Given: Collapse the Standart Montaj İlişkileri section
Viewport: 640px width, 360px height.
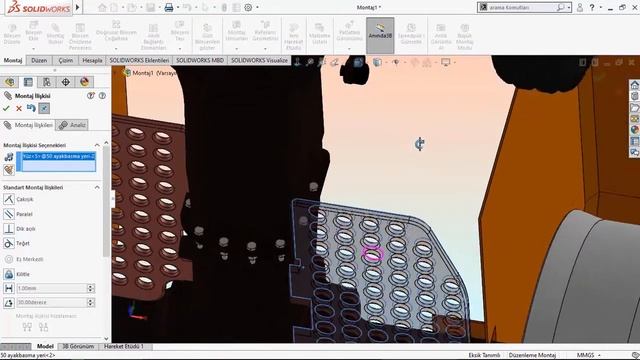Looking at the screenshot, I should pyautogui.click(x=97, y=187).
